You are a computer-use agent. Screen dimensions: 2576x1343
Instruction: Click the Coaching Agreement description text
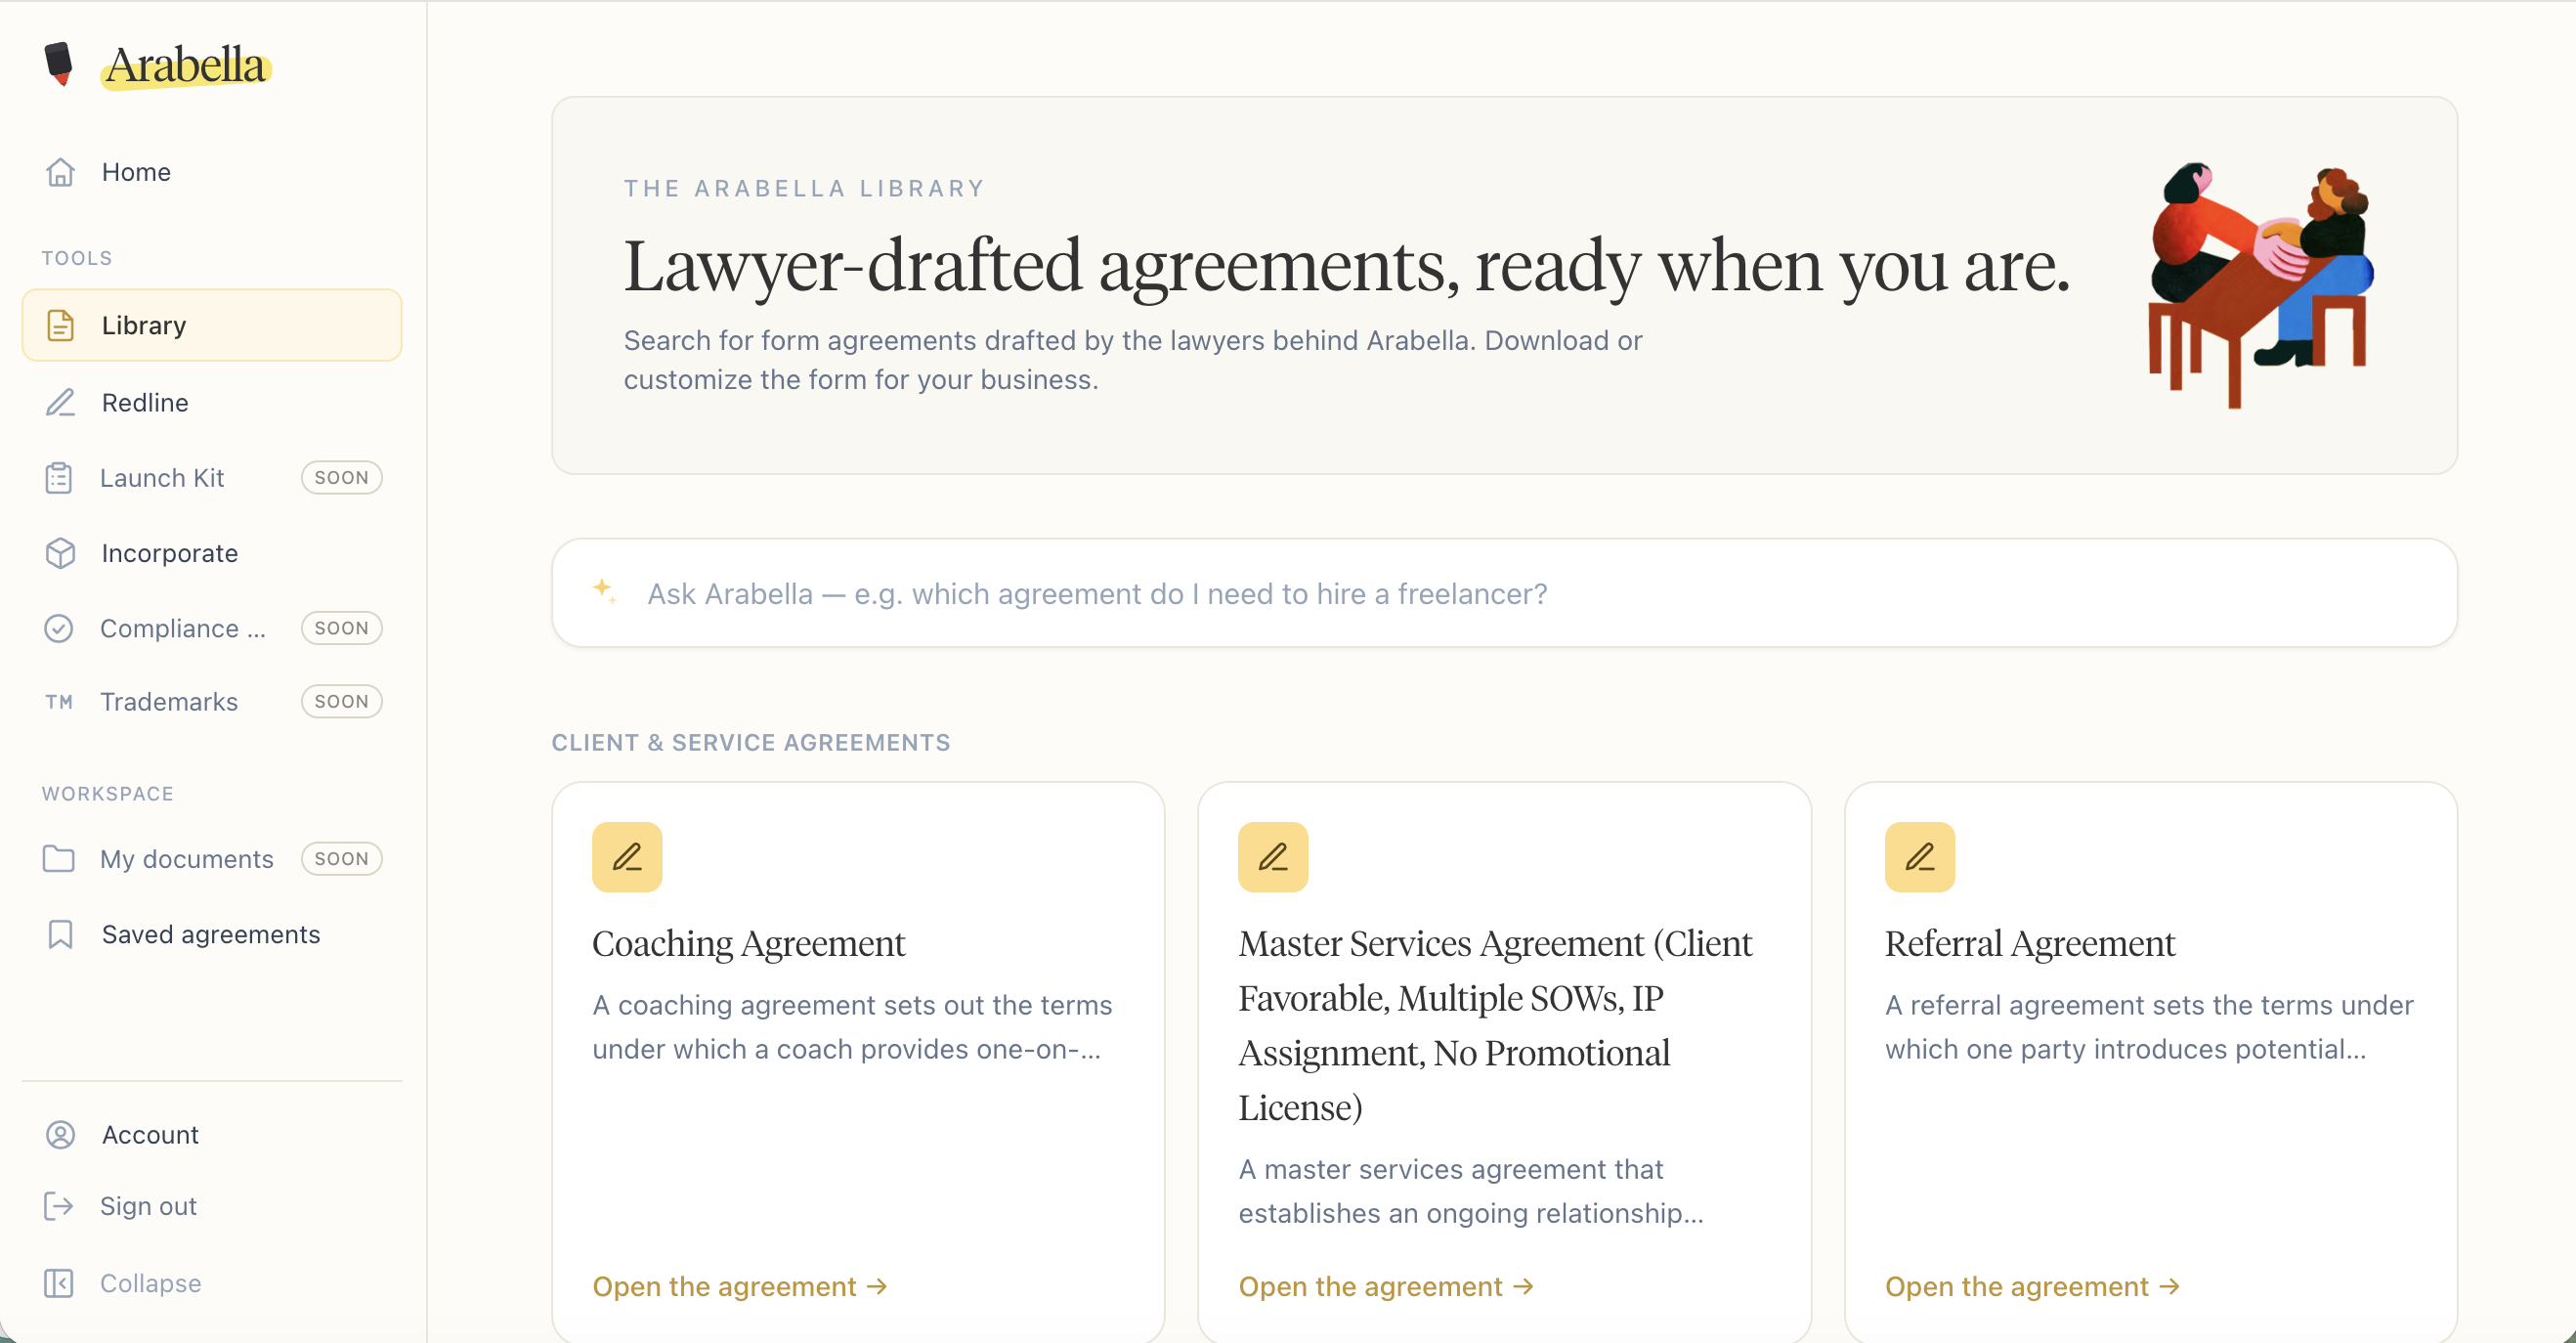tap(852, 1027)
